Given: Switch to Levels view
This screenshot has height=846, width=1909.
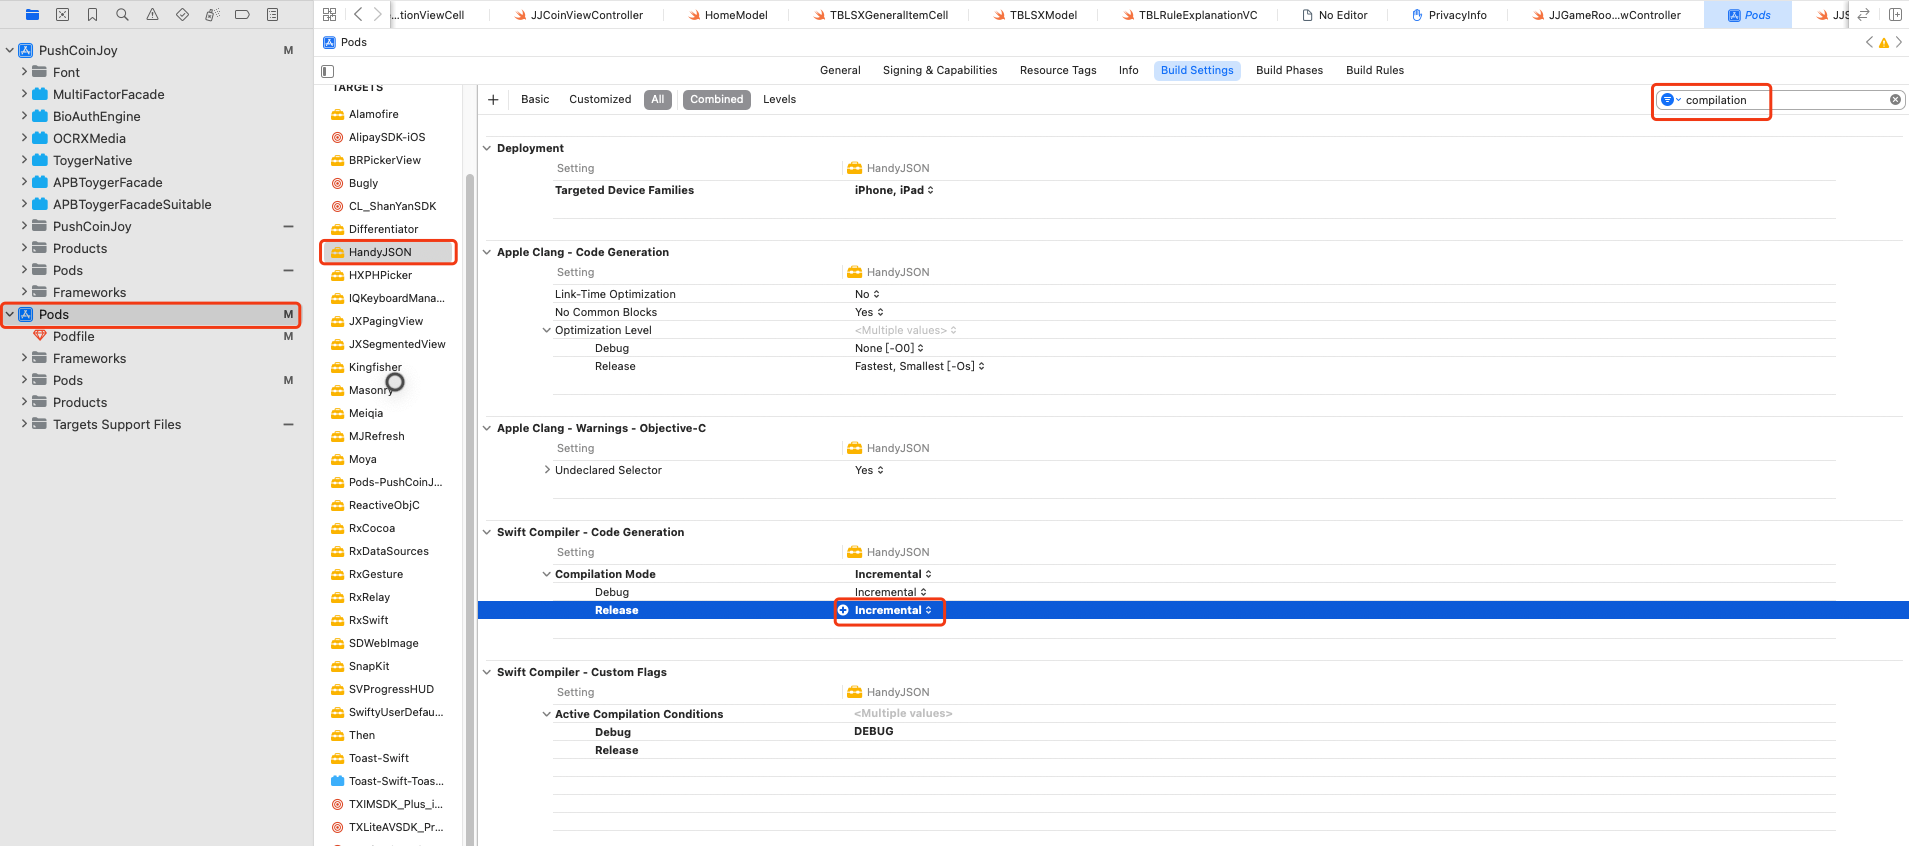Looking at the screenshot, I should coord(779,100).
